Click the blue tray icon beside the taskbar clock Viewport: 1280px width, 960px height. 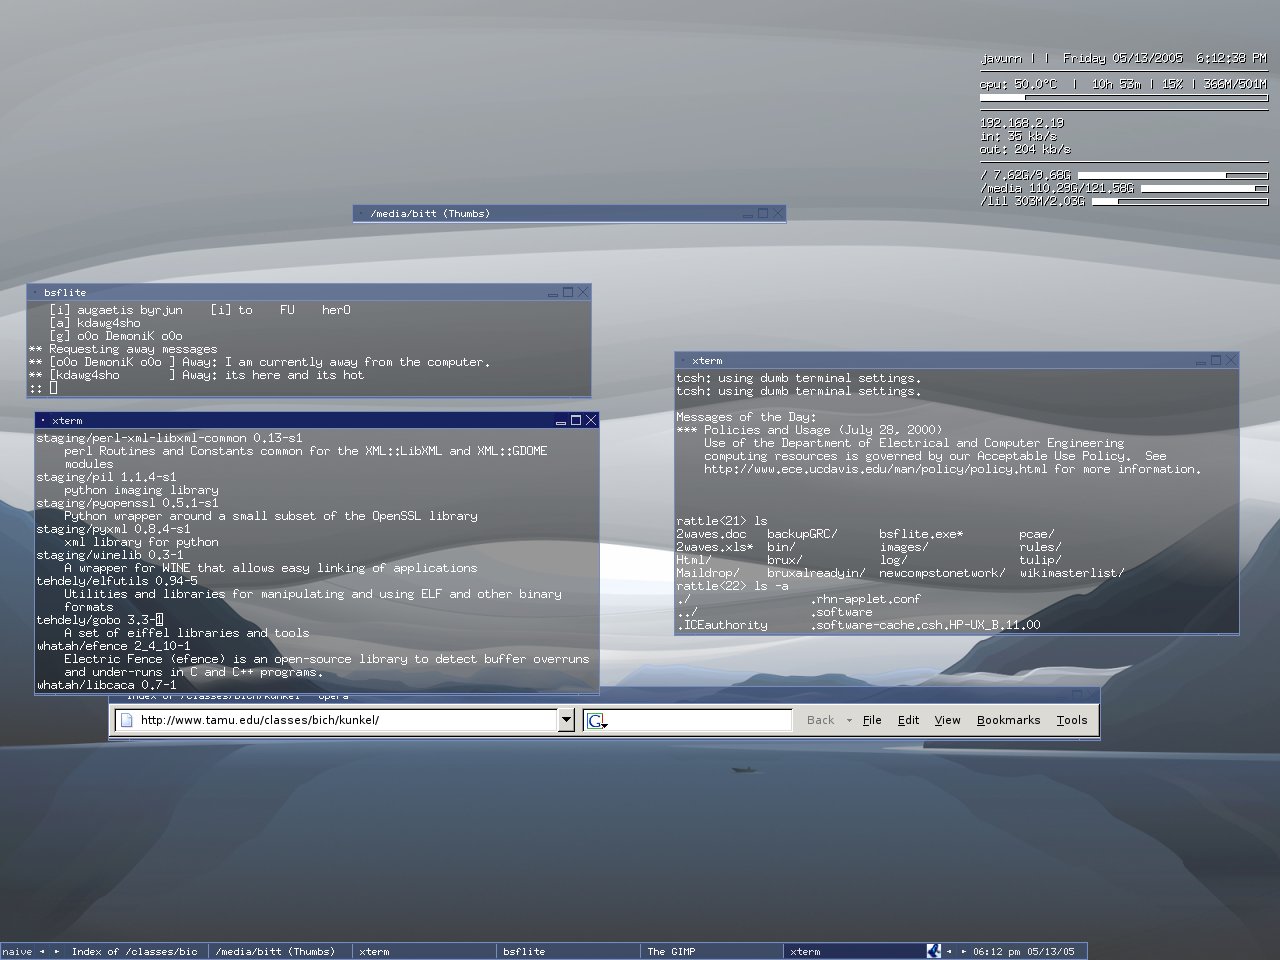(x=934, y=951)
